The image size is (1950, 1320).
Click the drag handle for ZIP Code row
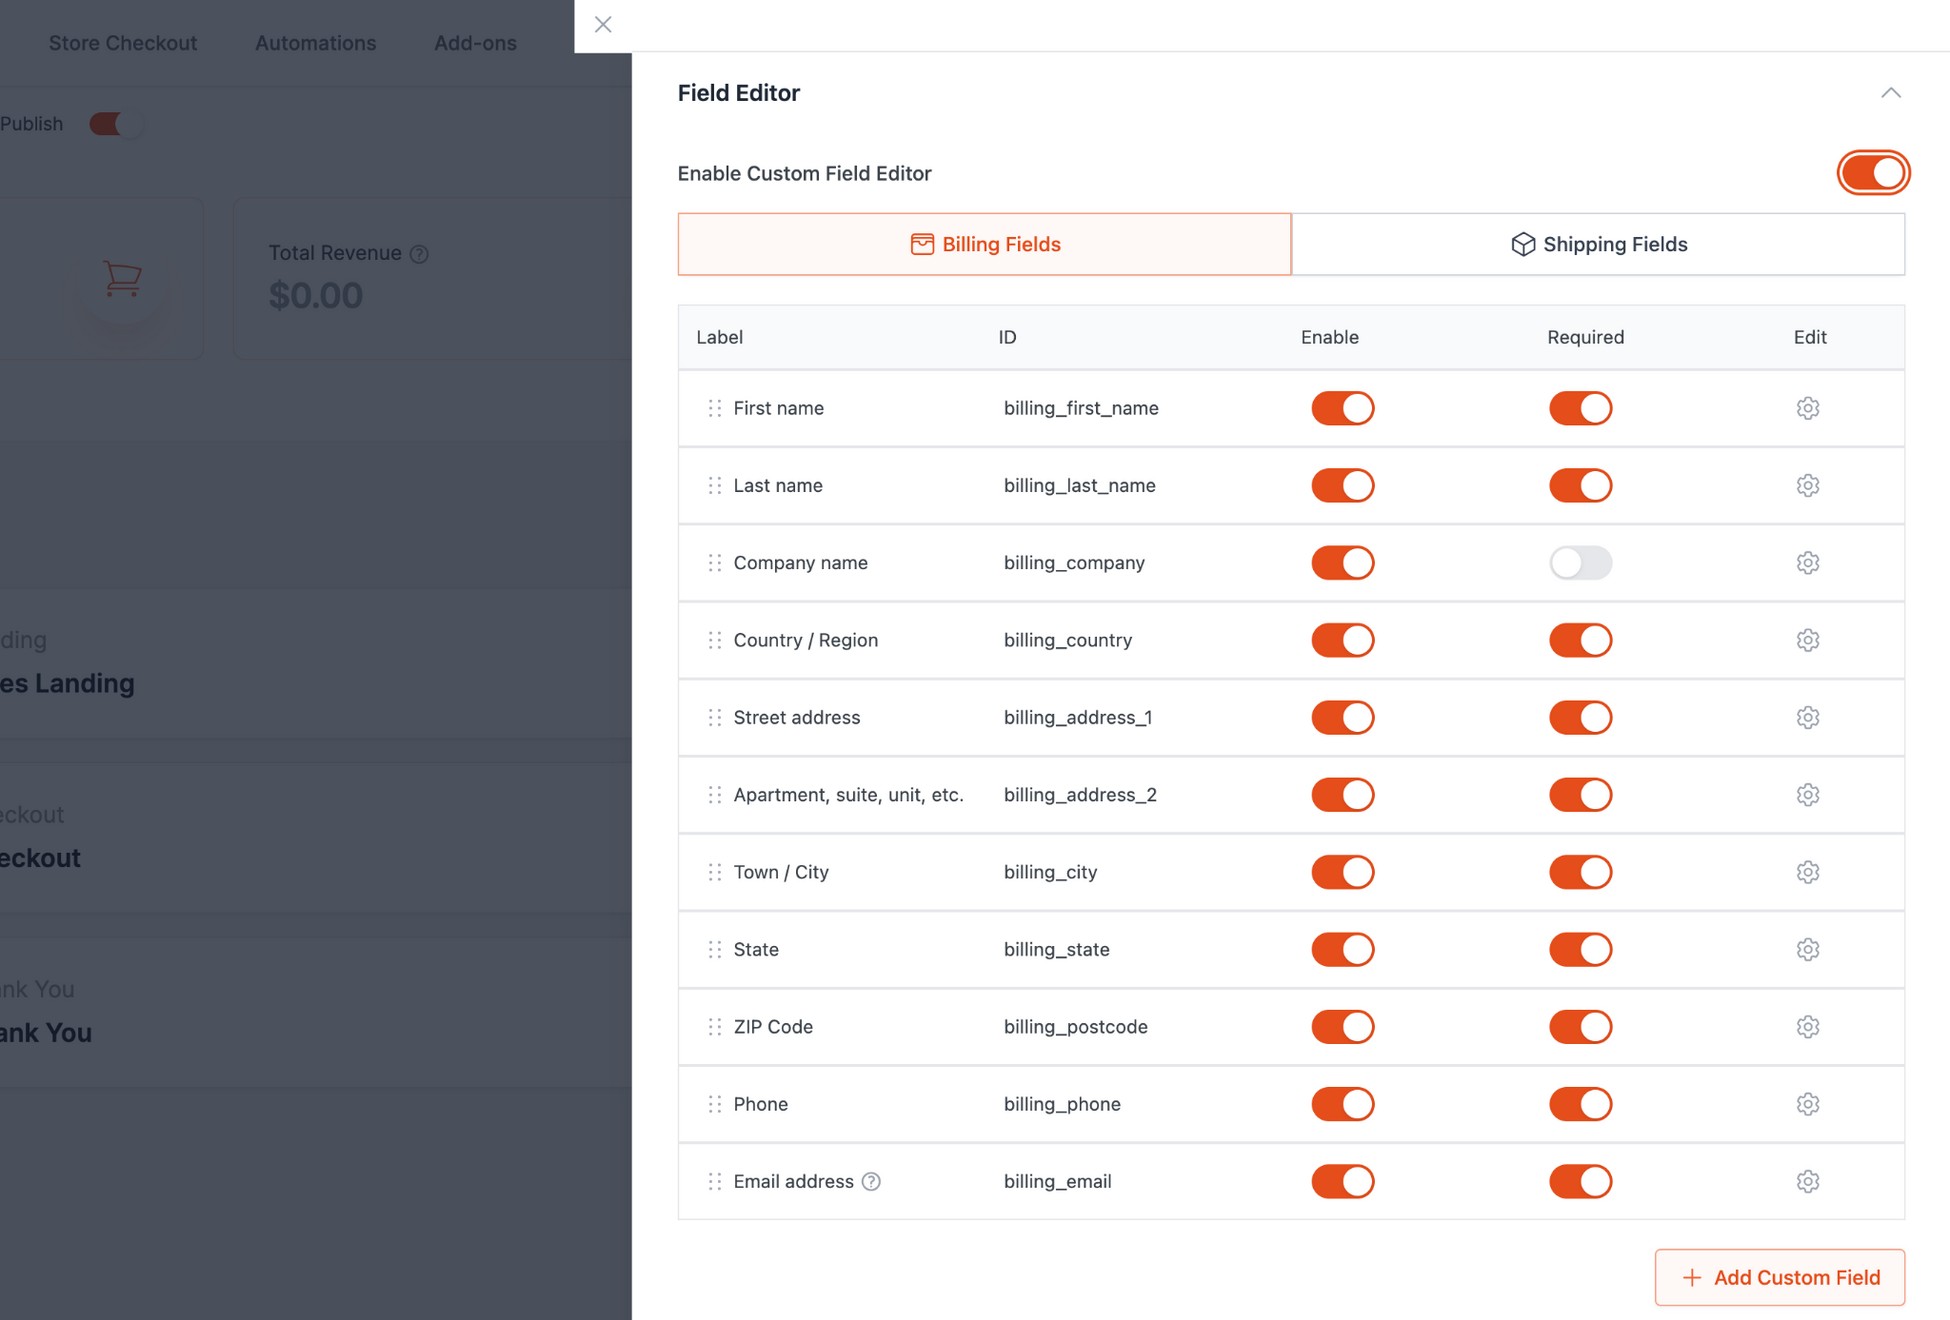tap(714, 1027)
